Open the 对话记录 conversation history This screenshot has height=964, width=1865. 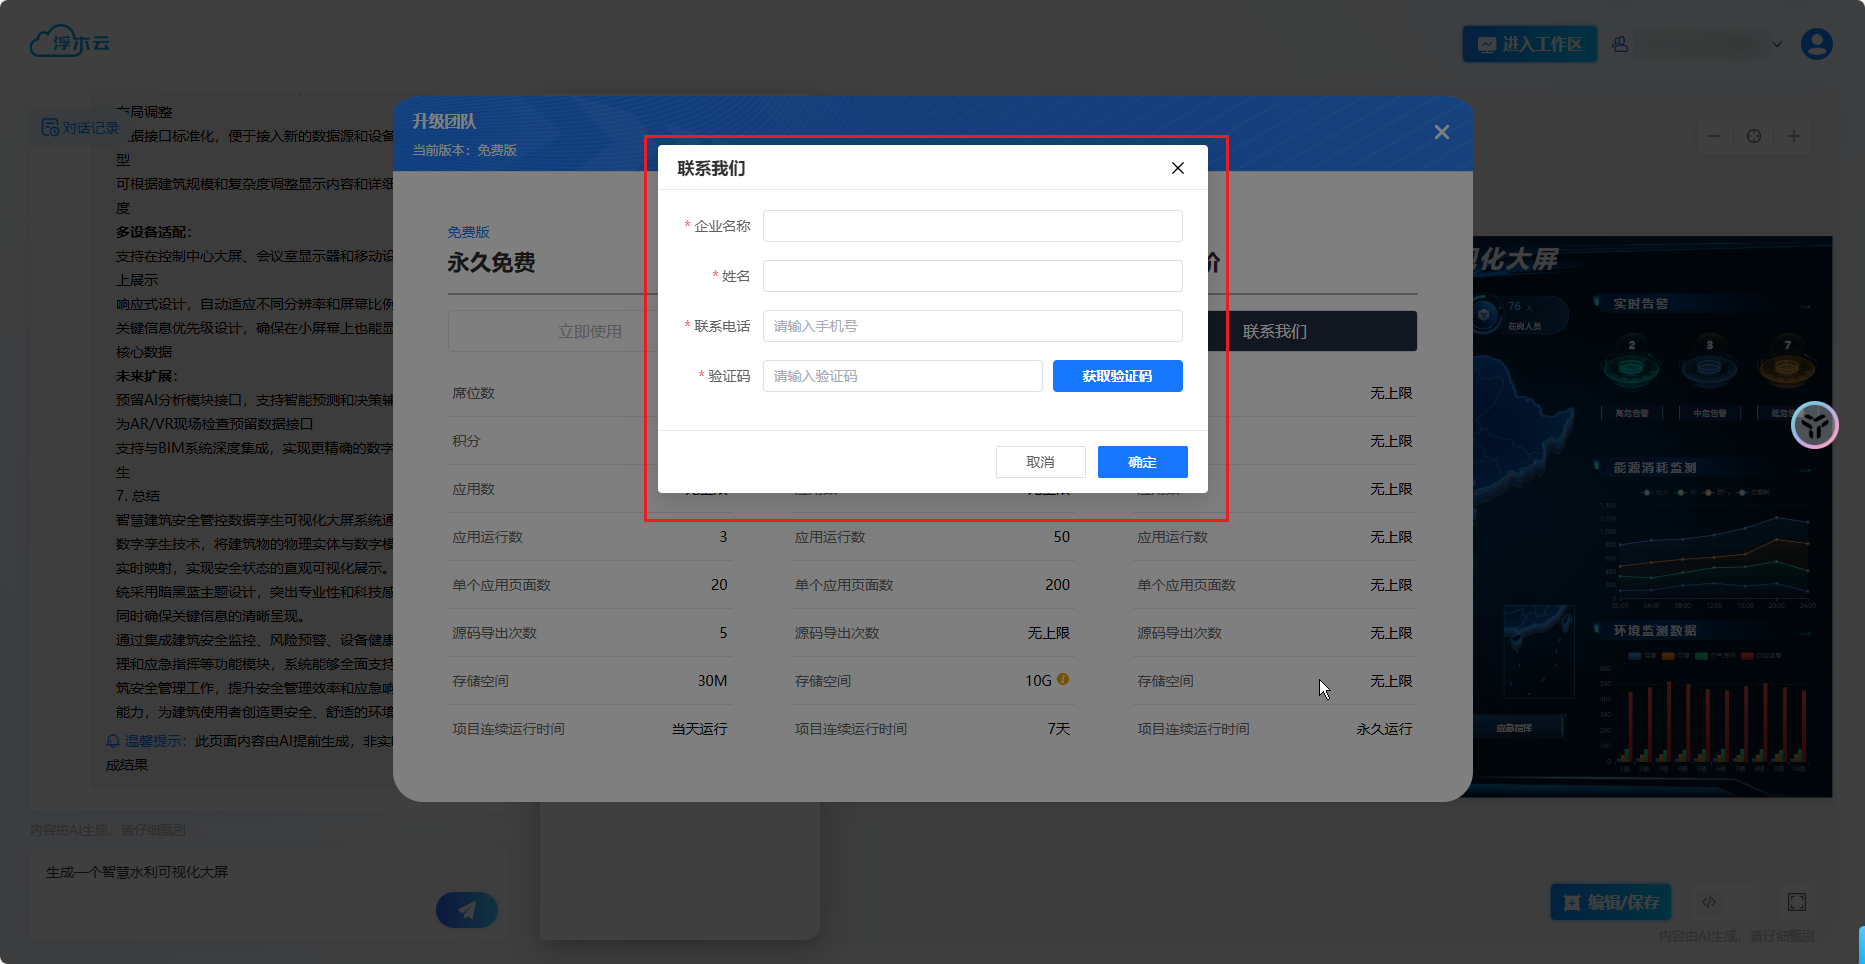click(x=80, y=128)
